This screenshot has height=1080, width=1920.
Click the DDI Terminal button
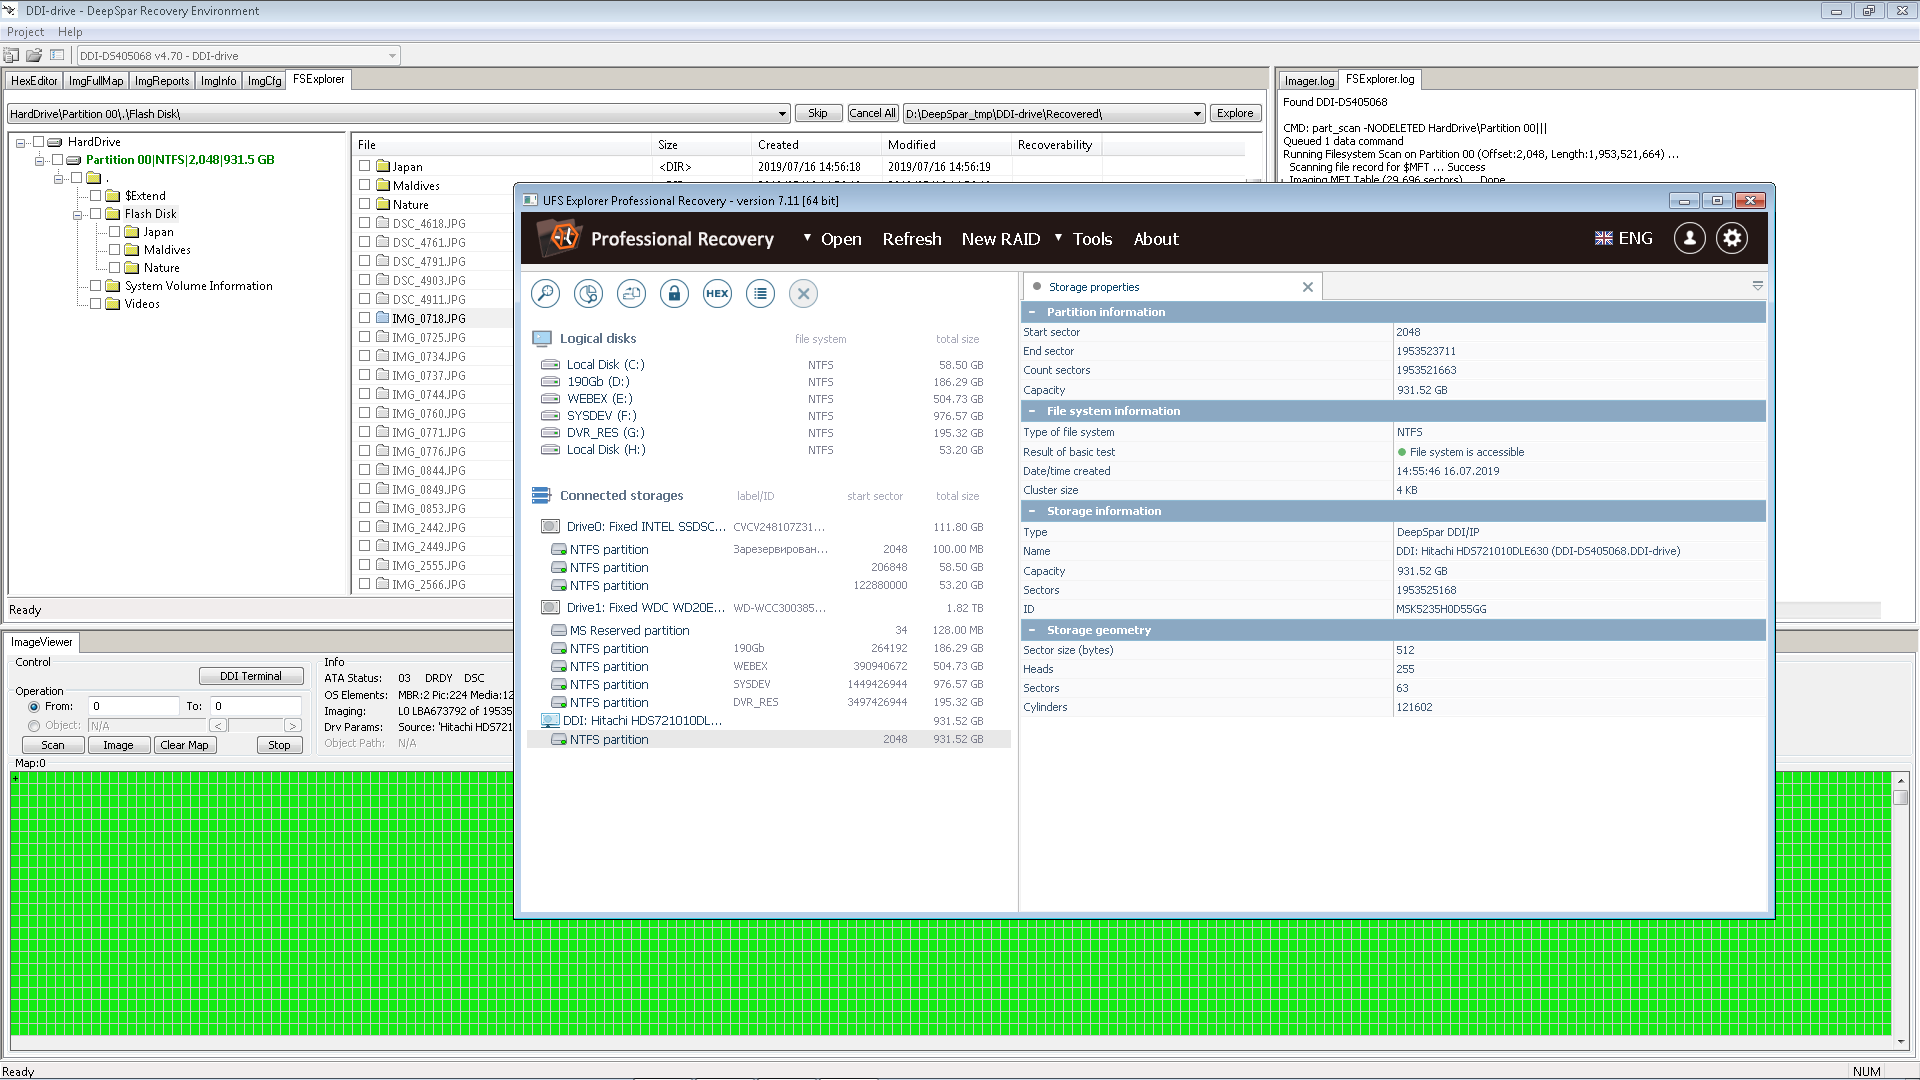pos(251,676)
